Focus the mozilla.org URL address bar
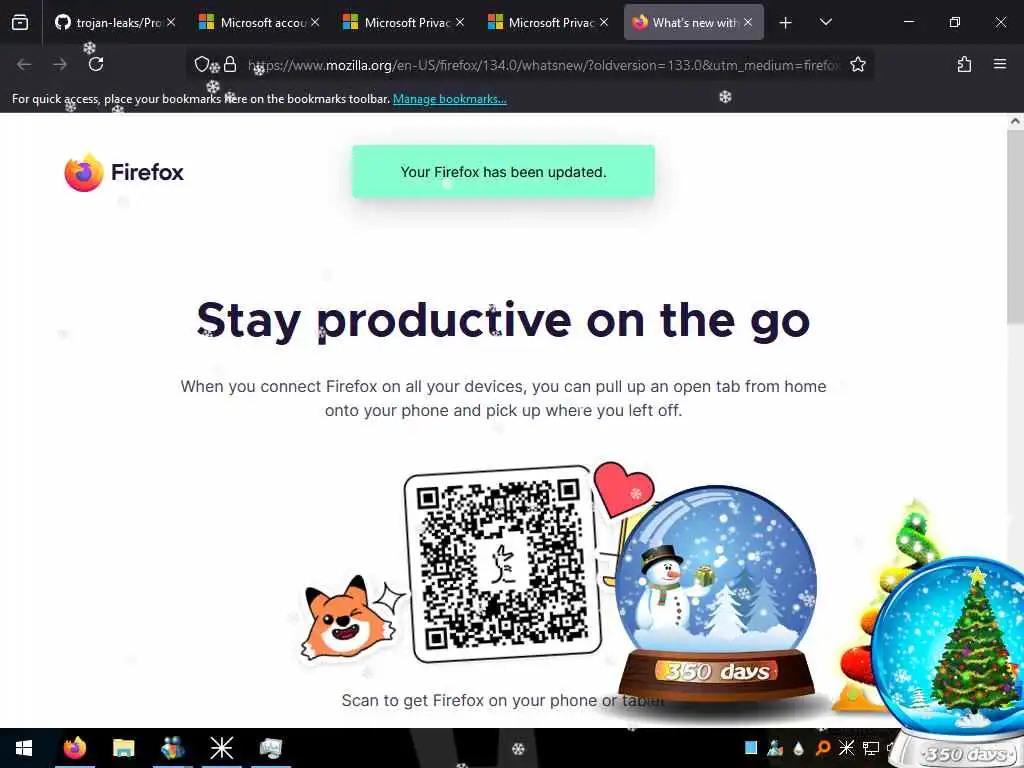Viewport: 1024px width, 768px height. pos(542,65)
